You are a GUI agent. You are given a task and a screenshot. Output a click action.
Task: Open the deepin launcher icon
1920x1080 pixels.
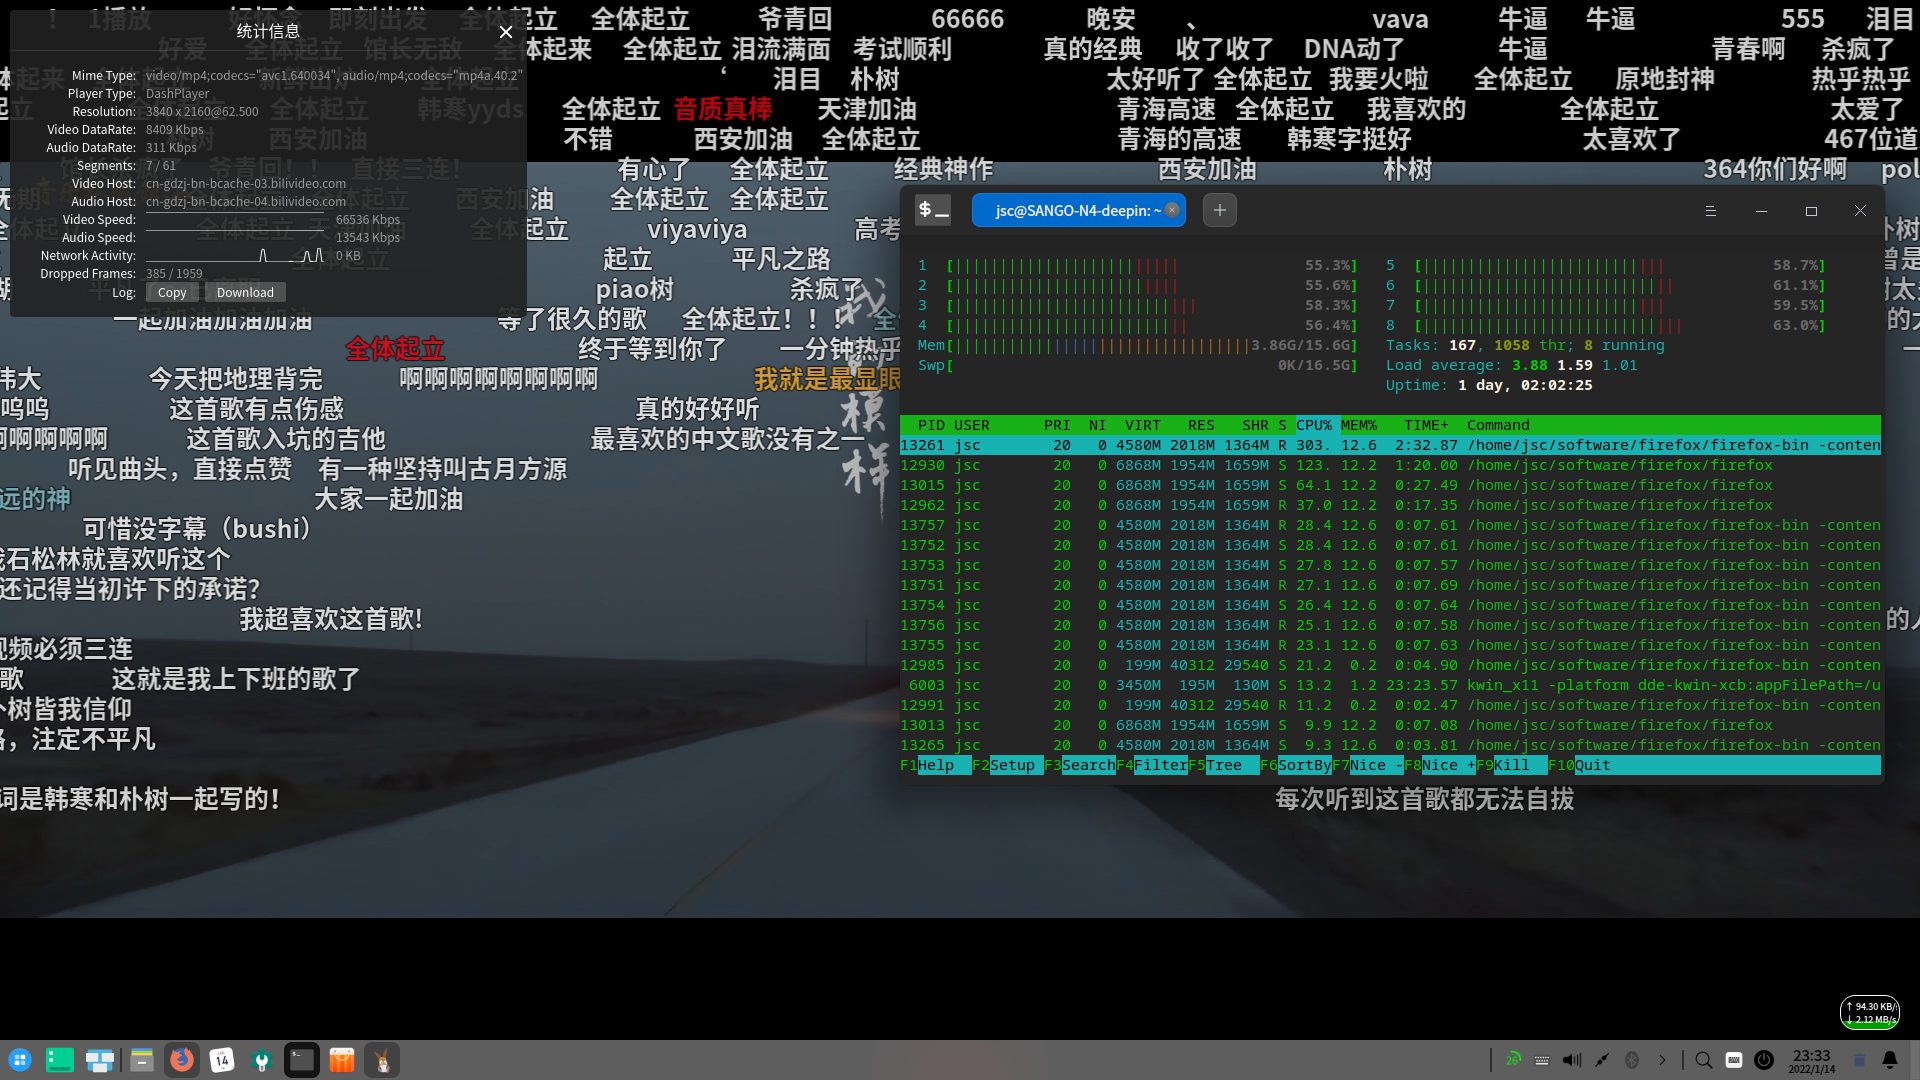pos(20,1060)
